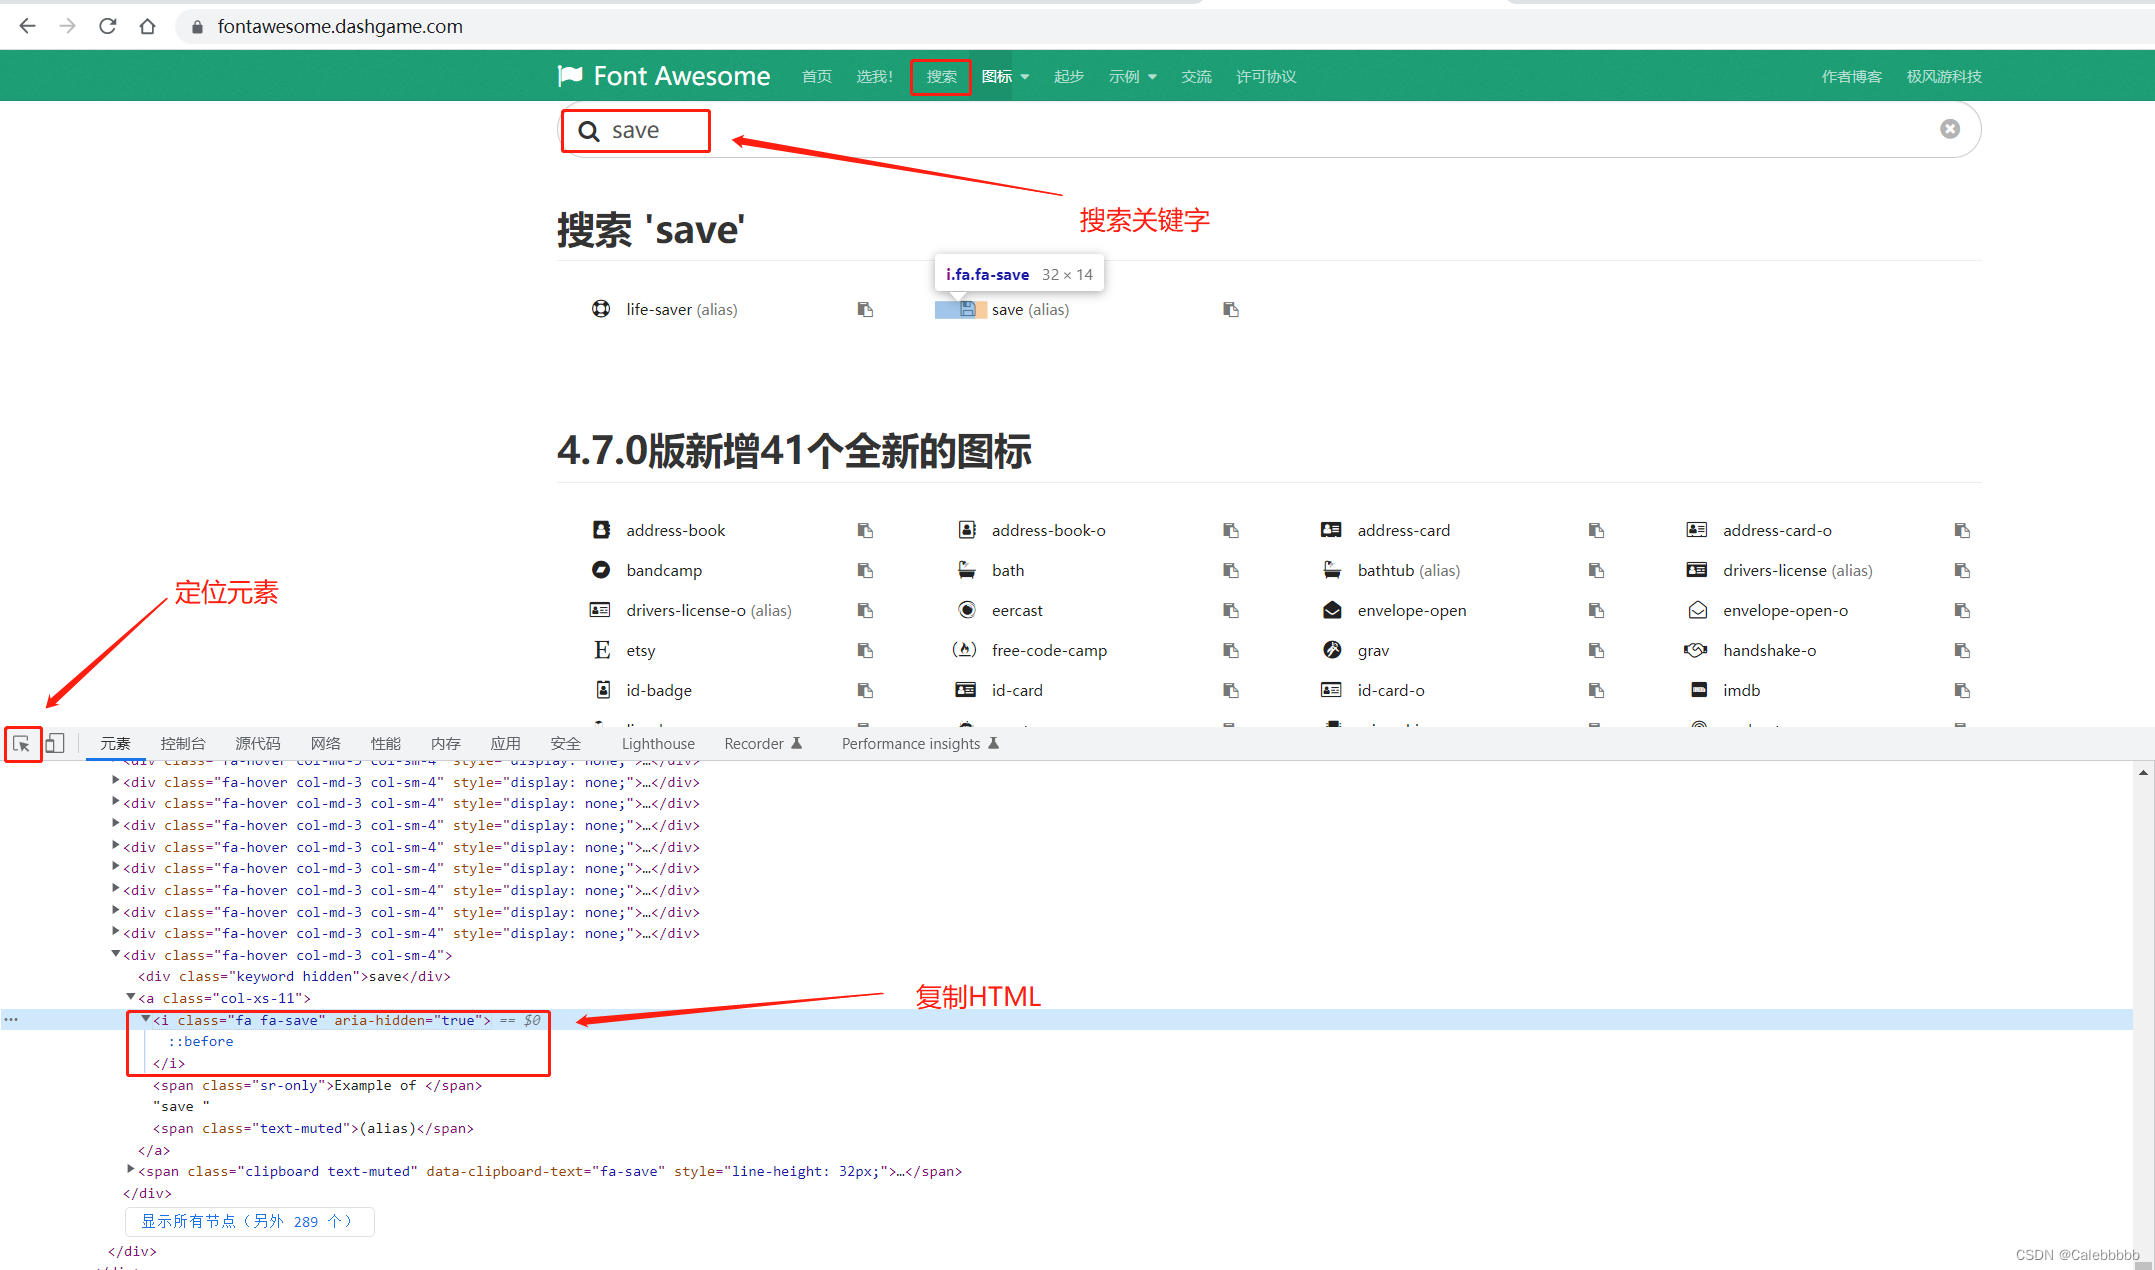
Task: Open the Performance insights tab
Action: pyautogui.click(x=920, y=744)
